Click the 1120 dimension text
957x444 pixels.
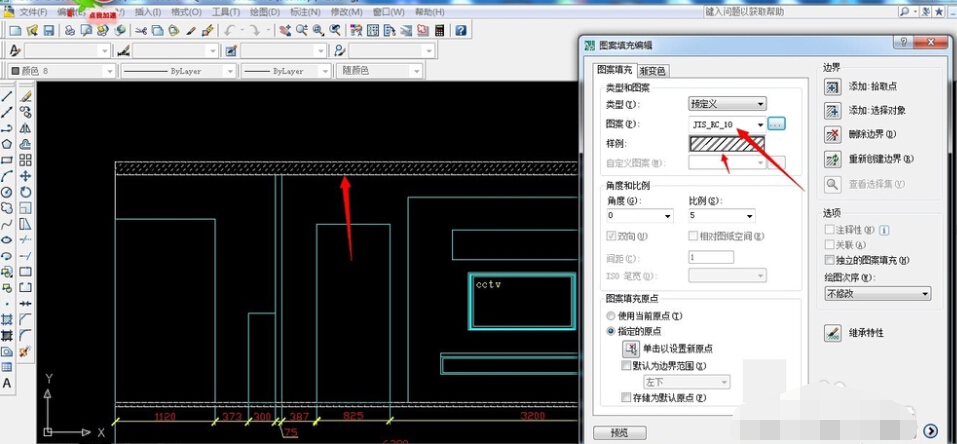click(165, 417)
